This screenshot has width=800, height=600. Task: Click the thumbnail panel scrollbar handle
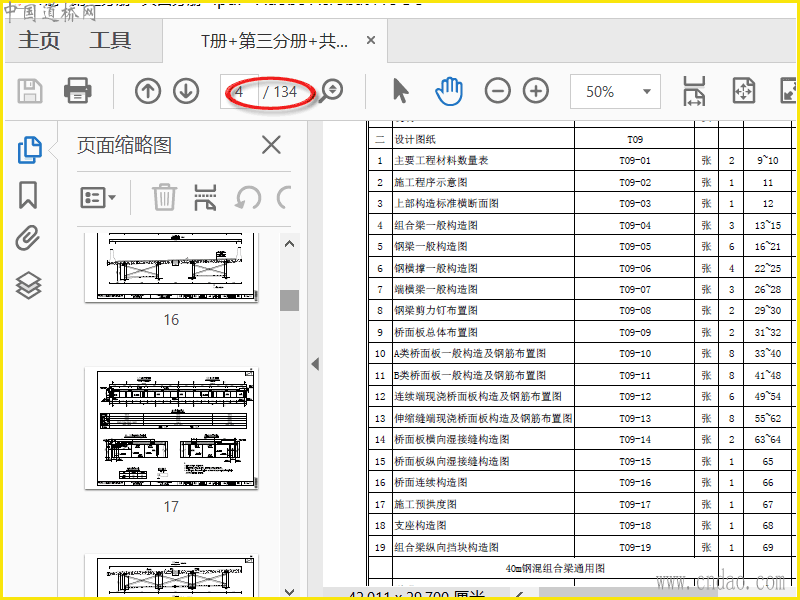coord(289,300)
